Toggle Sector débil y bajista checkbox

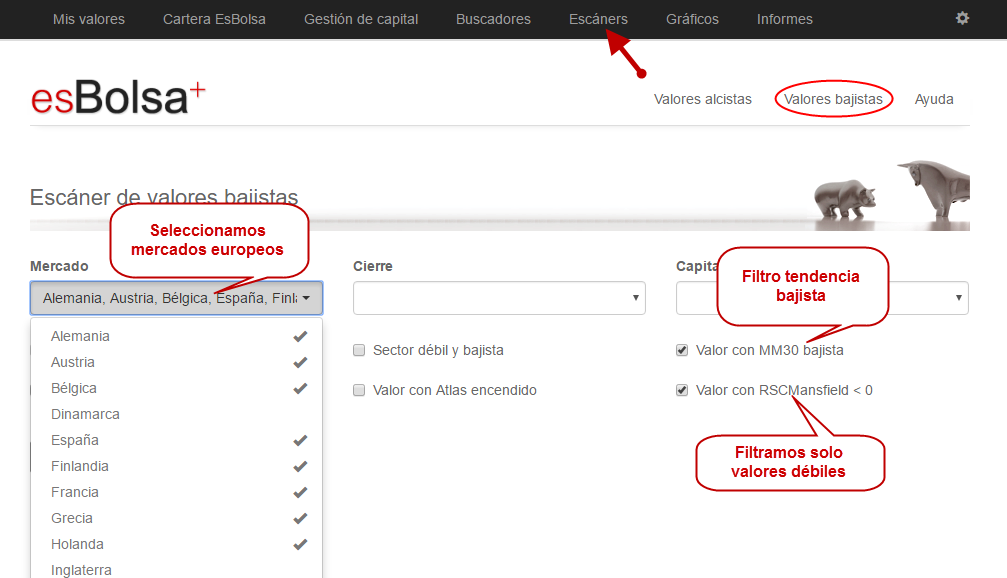tap(359, 351)
